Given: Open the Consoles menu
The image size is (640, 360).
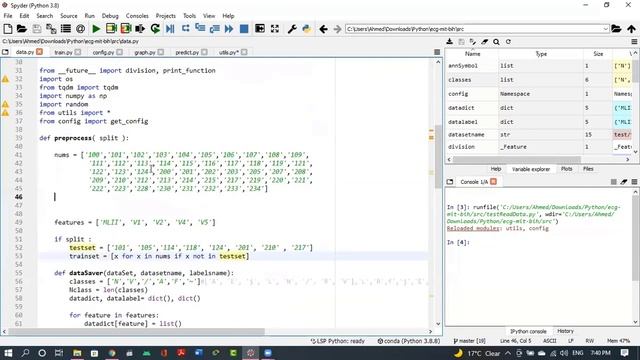Looking at the screenshot, I should click(137, 16).
